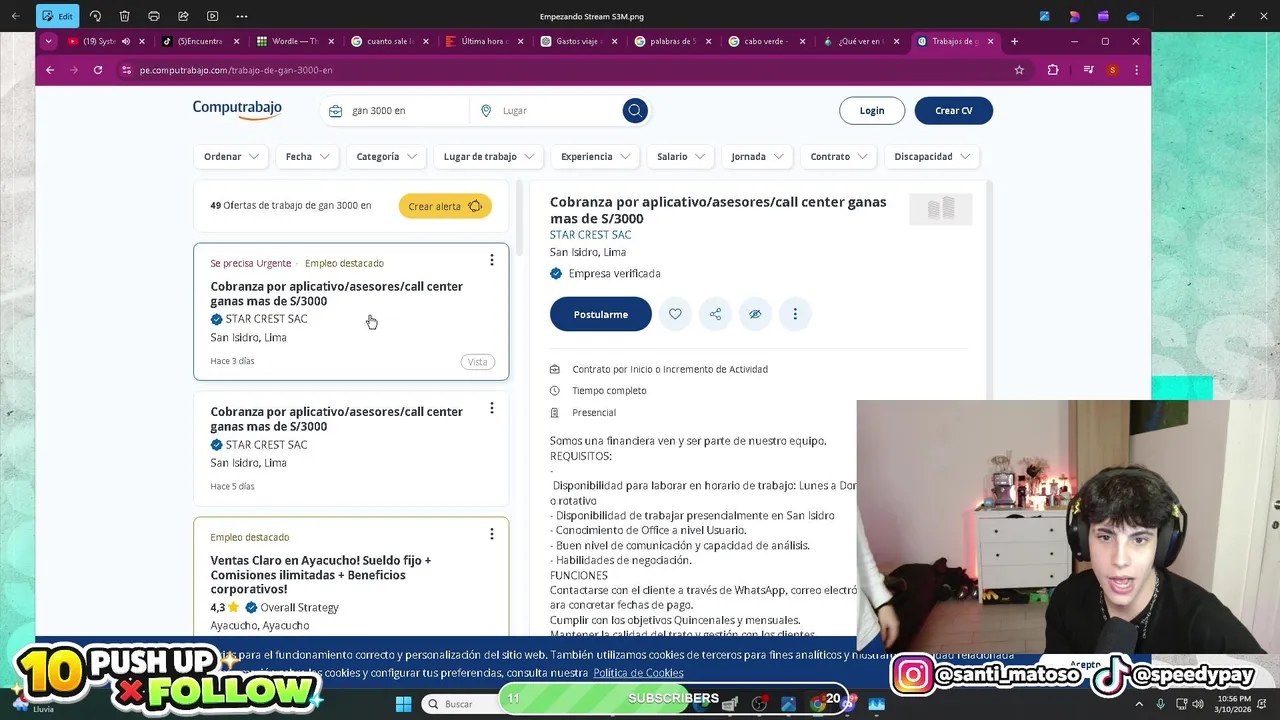The width and height of the screenshot is (1280, 720).
Task: Open job detail three-dot menu
Action: click(x=795, y=314)
